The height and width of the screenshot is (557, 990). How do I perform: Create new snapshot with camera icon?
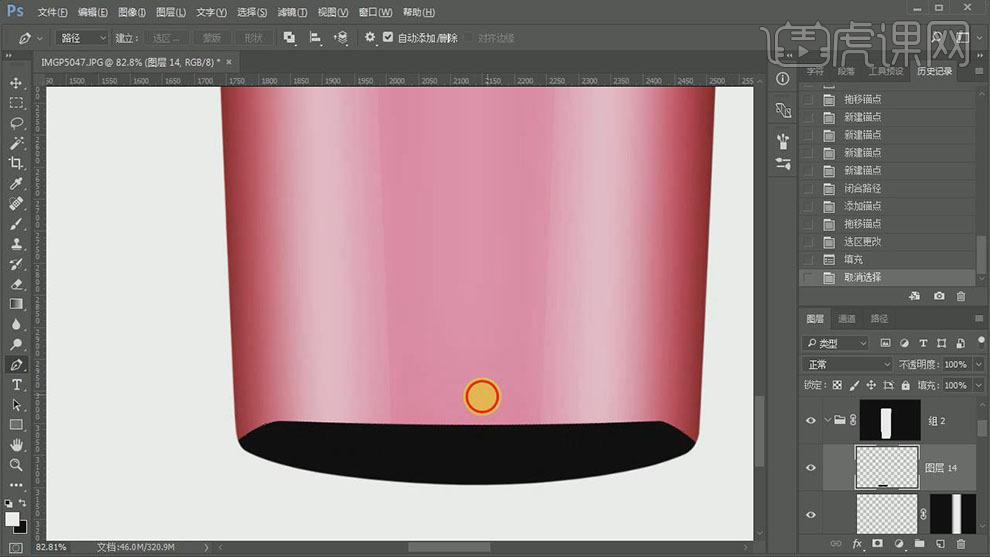[x=939, y=296]
